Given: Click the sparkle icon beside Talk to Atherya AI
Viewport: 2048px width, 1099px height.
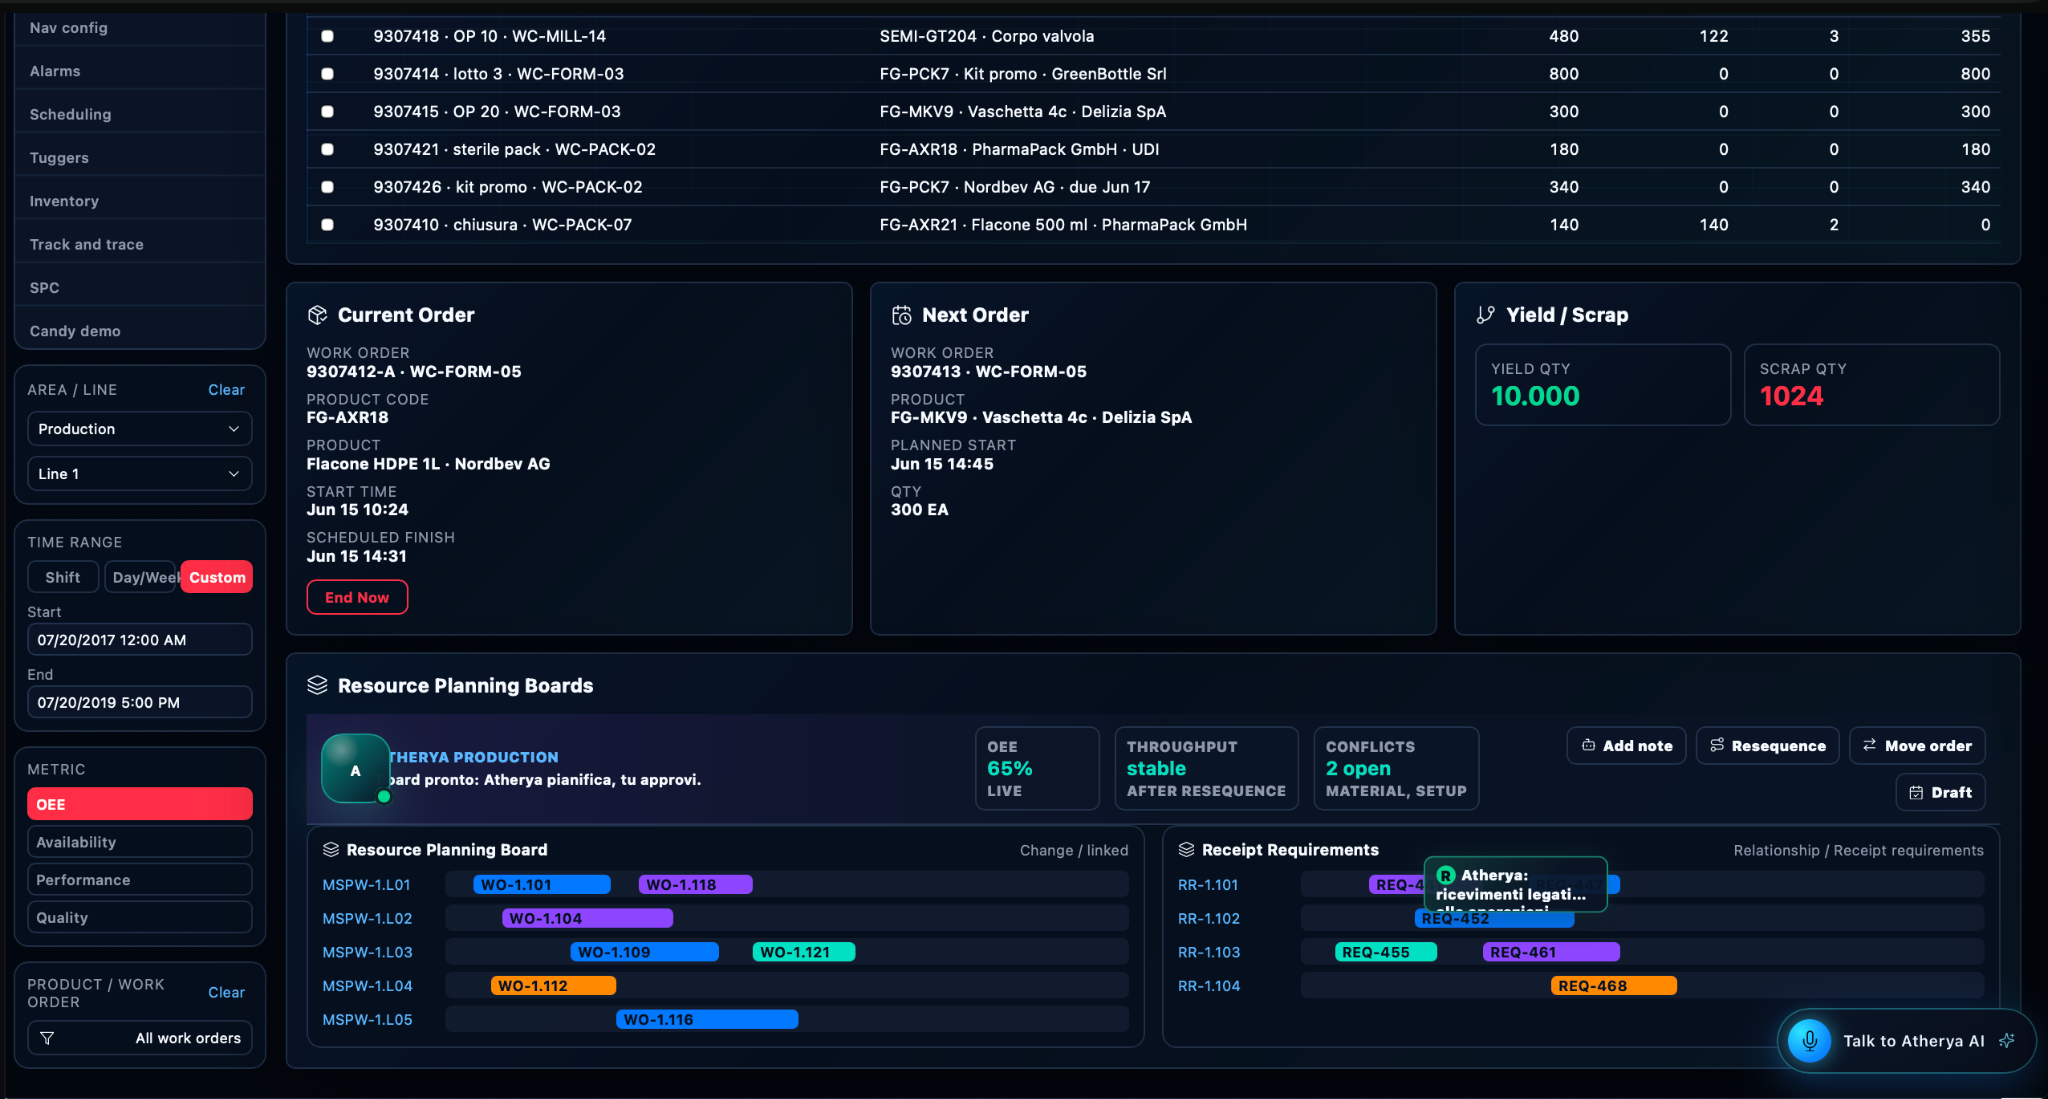Looking at the screenshot, I should tap(2006, 1041).
